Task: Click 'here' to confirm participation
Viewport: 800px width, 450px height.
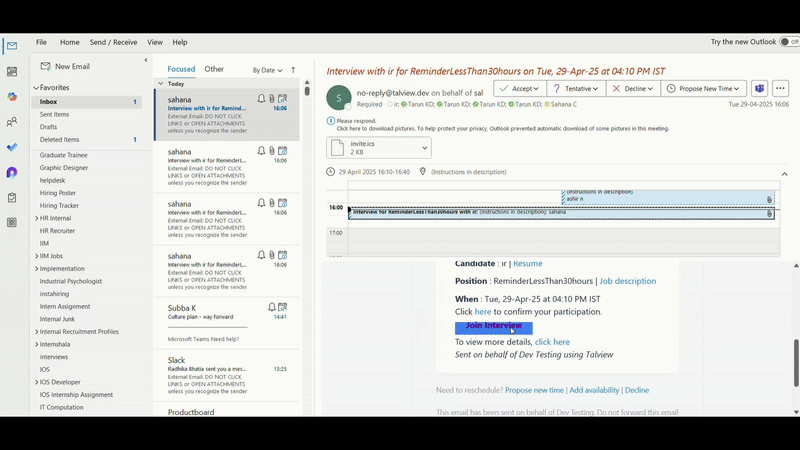Action: (x=483, y=311)
